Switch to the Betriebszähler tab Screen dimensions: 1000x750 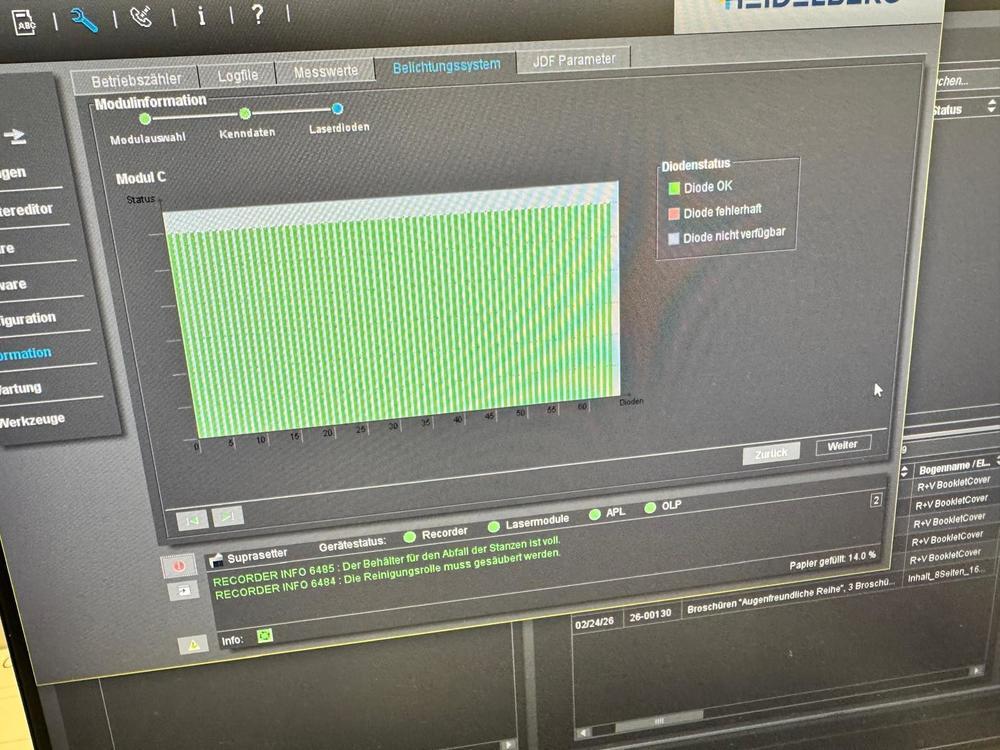coord(136,81)
